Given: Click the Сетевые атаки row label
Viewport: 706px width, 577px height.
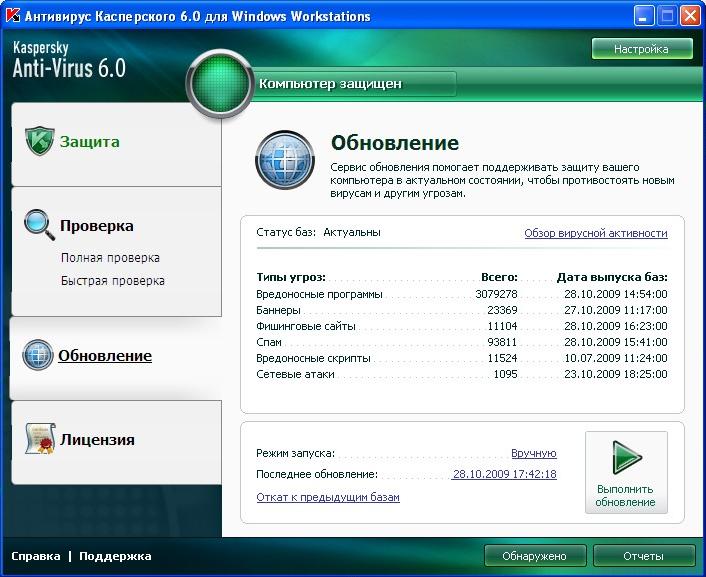Looking at the screenshot, I should [x=295, y=374].
